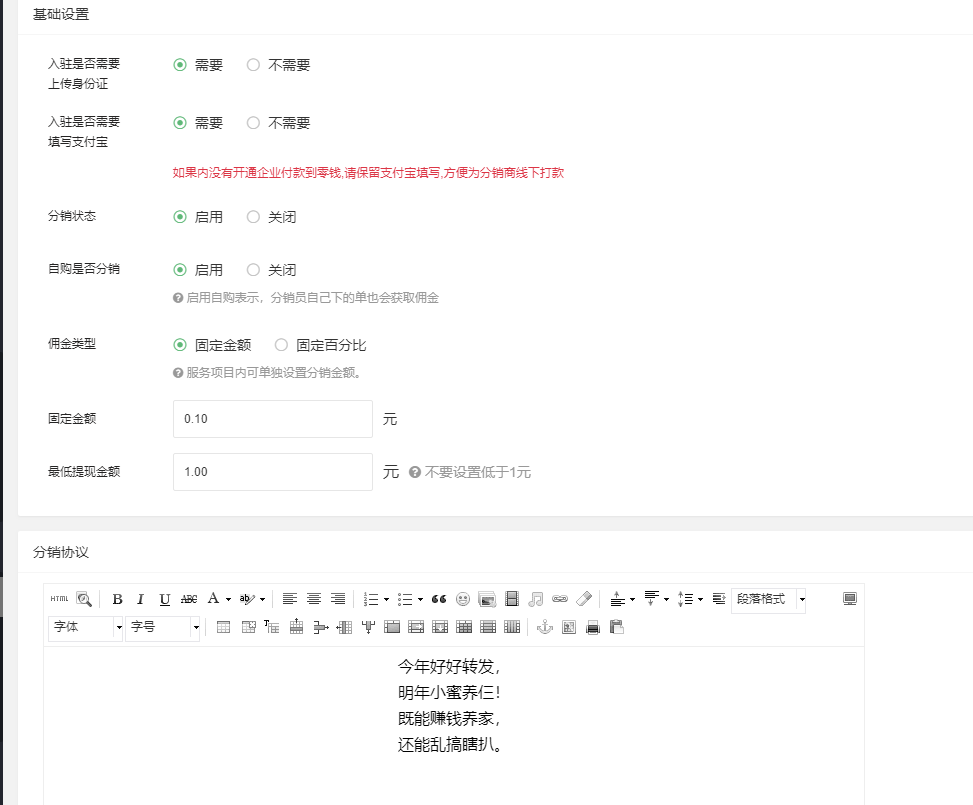Screen dimensions: 973x805
Task: Enable 自购是否分销 with '启用'
Action: [x=180, y=270]
